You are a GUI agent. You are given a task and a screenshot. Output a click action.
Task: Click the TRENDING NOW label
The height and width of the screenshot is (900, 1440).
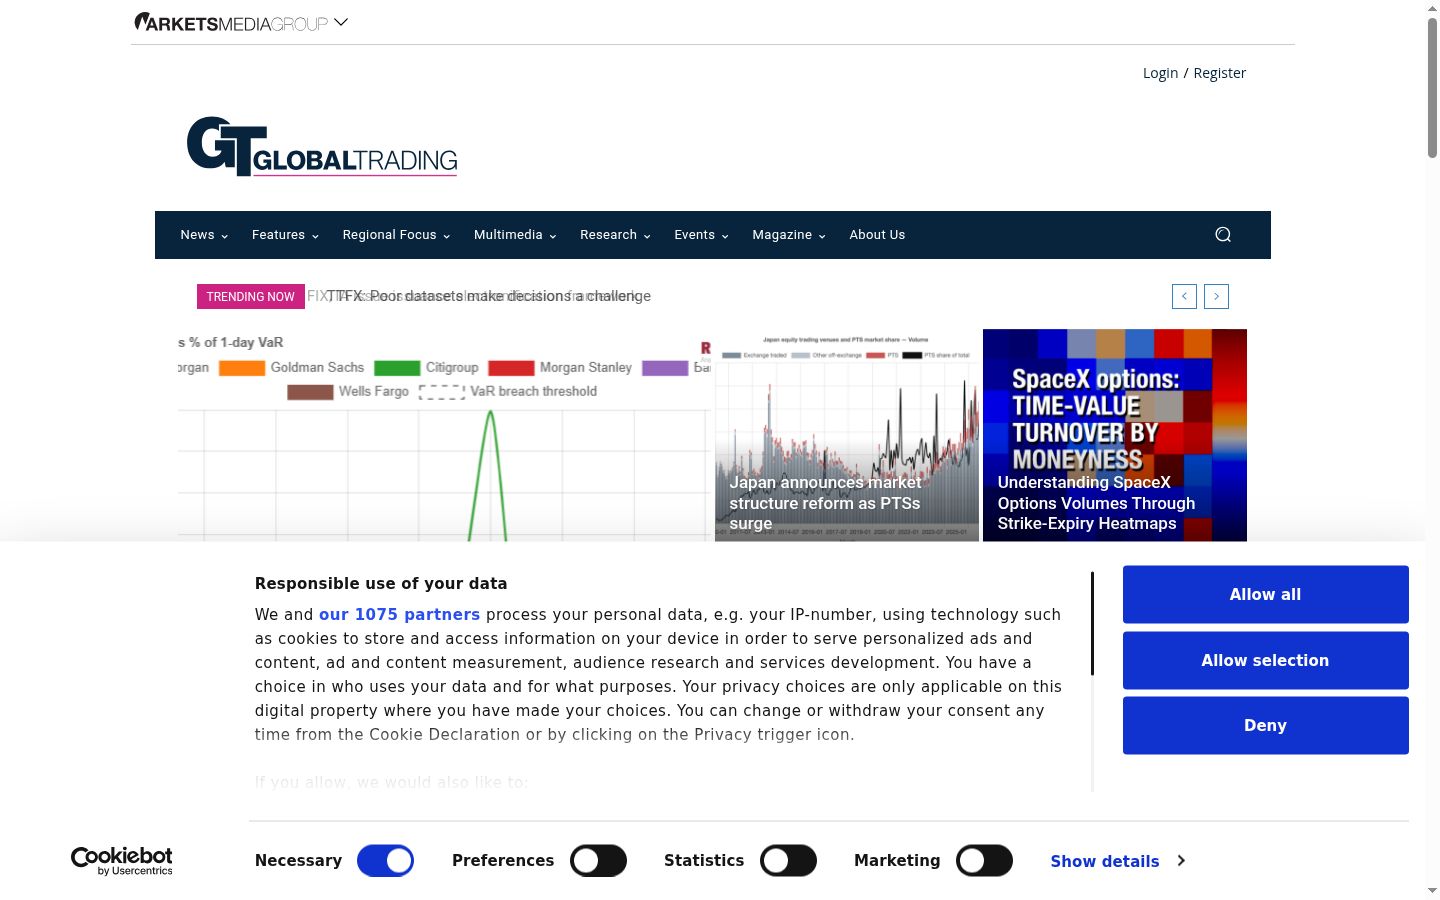point(251,296)
